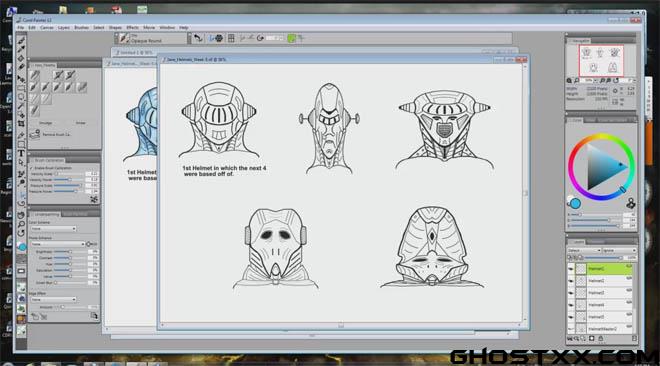
Task: Click the main color swatch in toolbox
Action: [x=22, y=247]
